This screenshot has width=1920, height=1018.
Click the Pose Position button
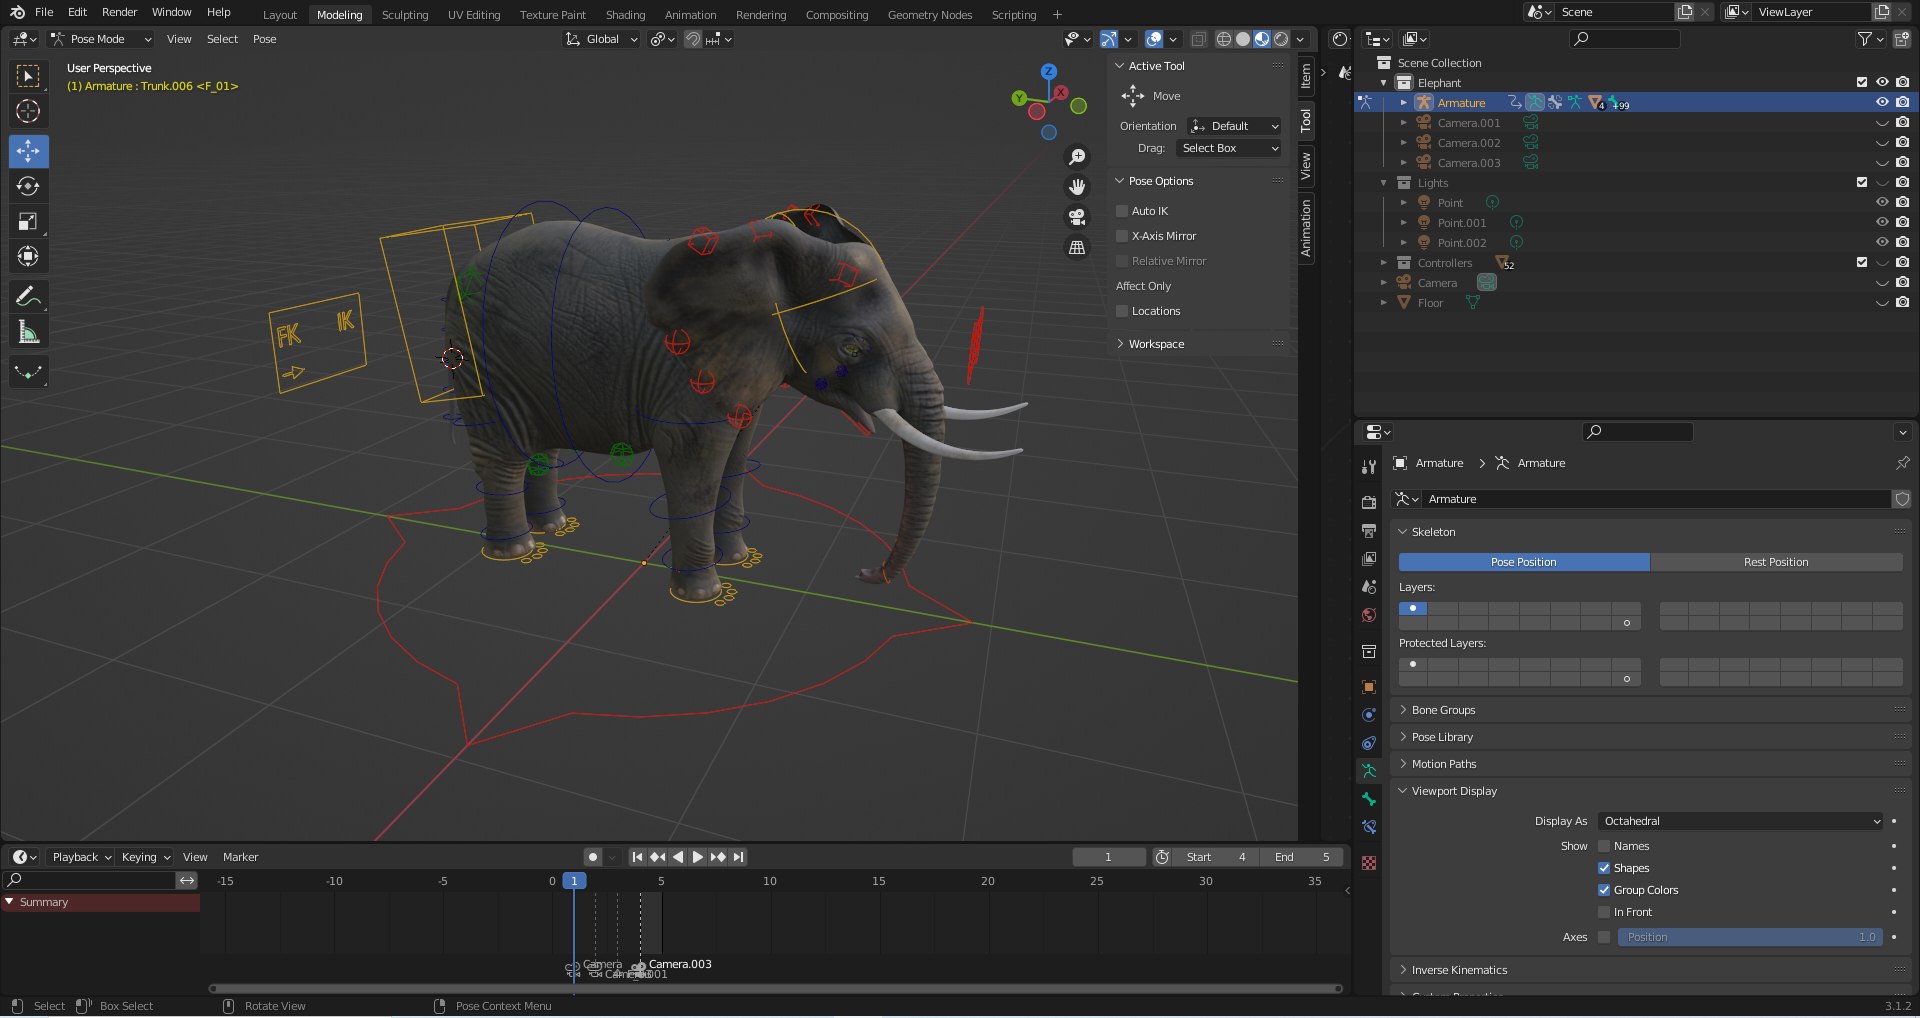pos(1524,562)
